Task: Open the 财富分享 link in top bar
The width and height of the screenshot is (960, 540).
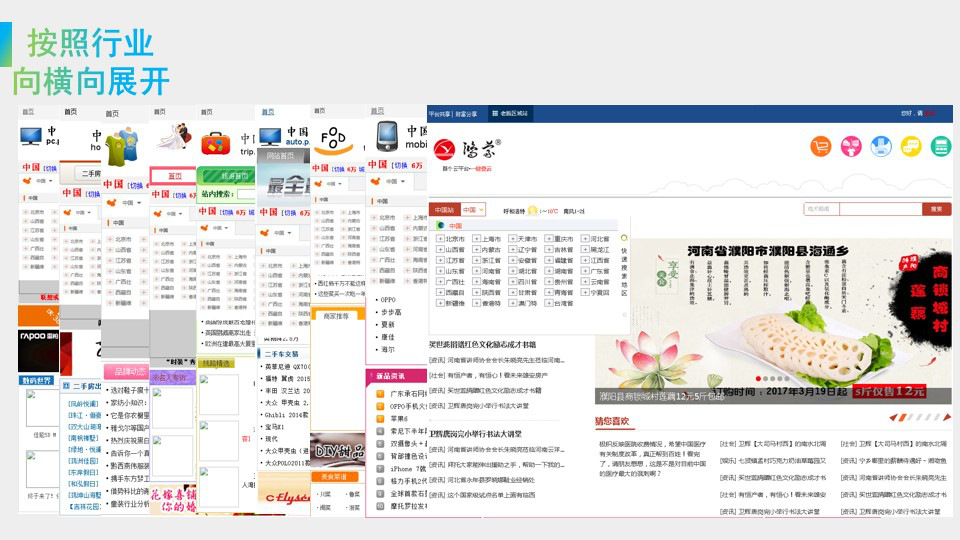Action: pyautogui.click(x=467, y=113)
